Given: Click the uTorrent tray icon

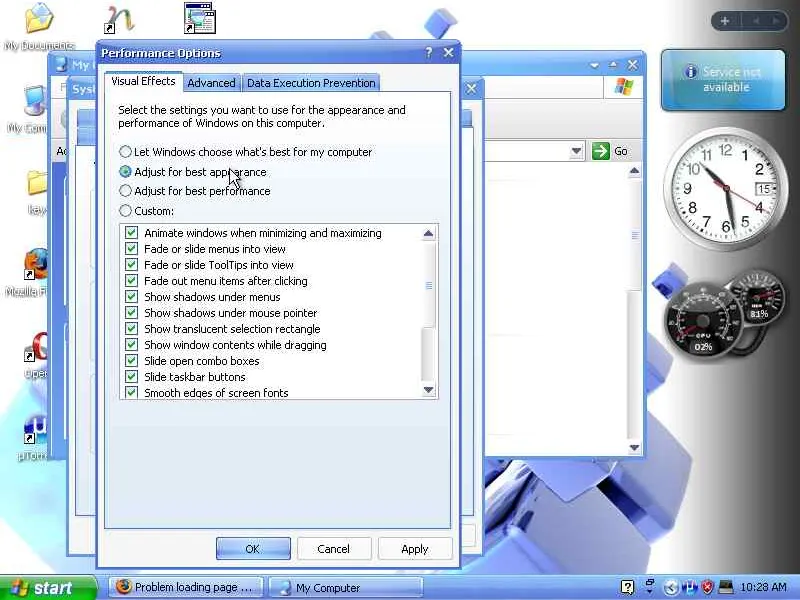Looking at the screenshot, I should tap(690, 587).
